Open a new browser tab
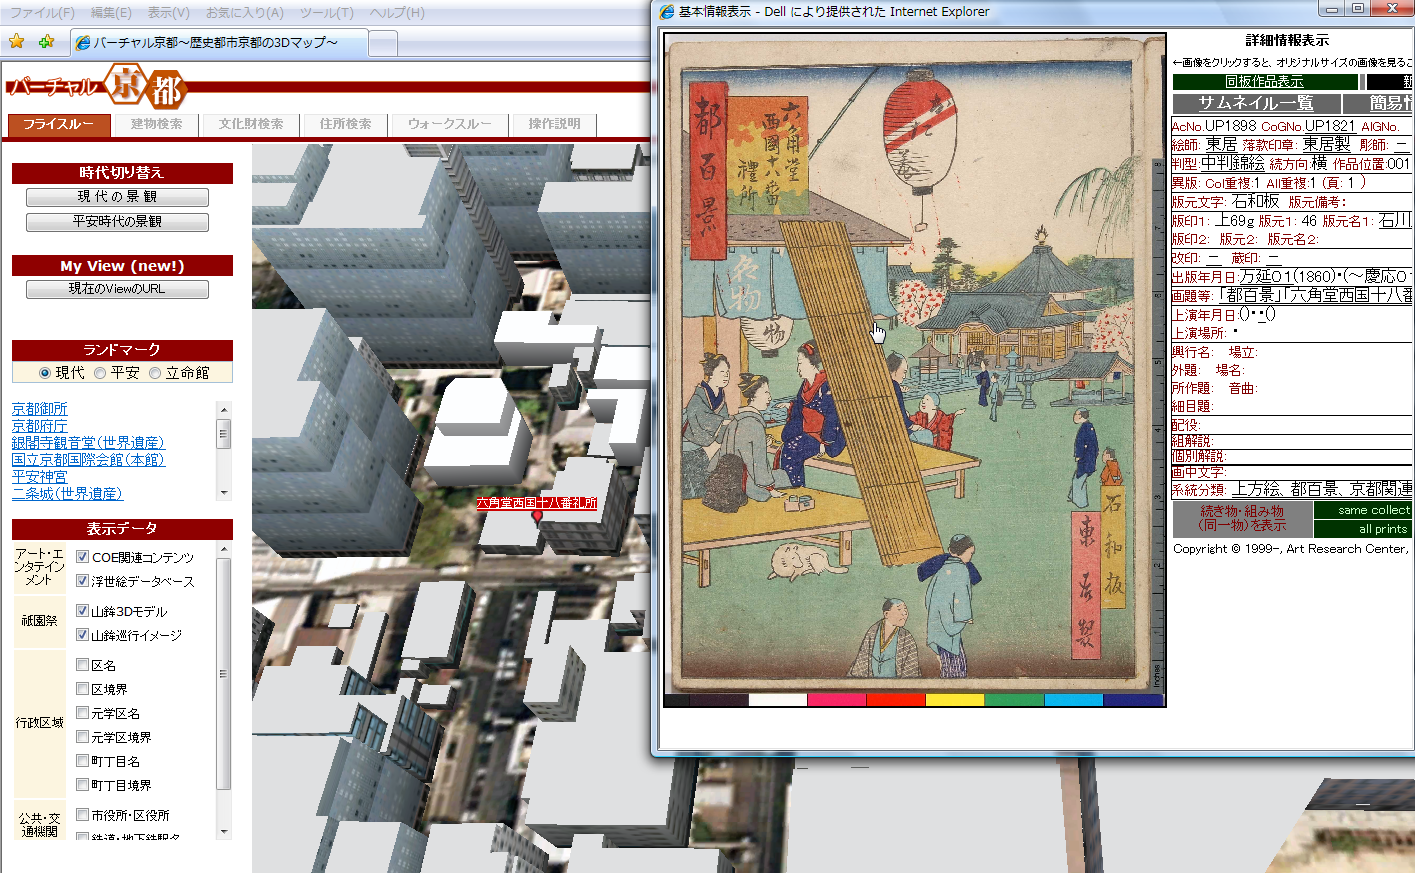The height and width of the screenshot is (873, 1415). click(x=383, y=43)
